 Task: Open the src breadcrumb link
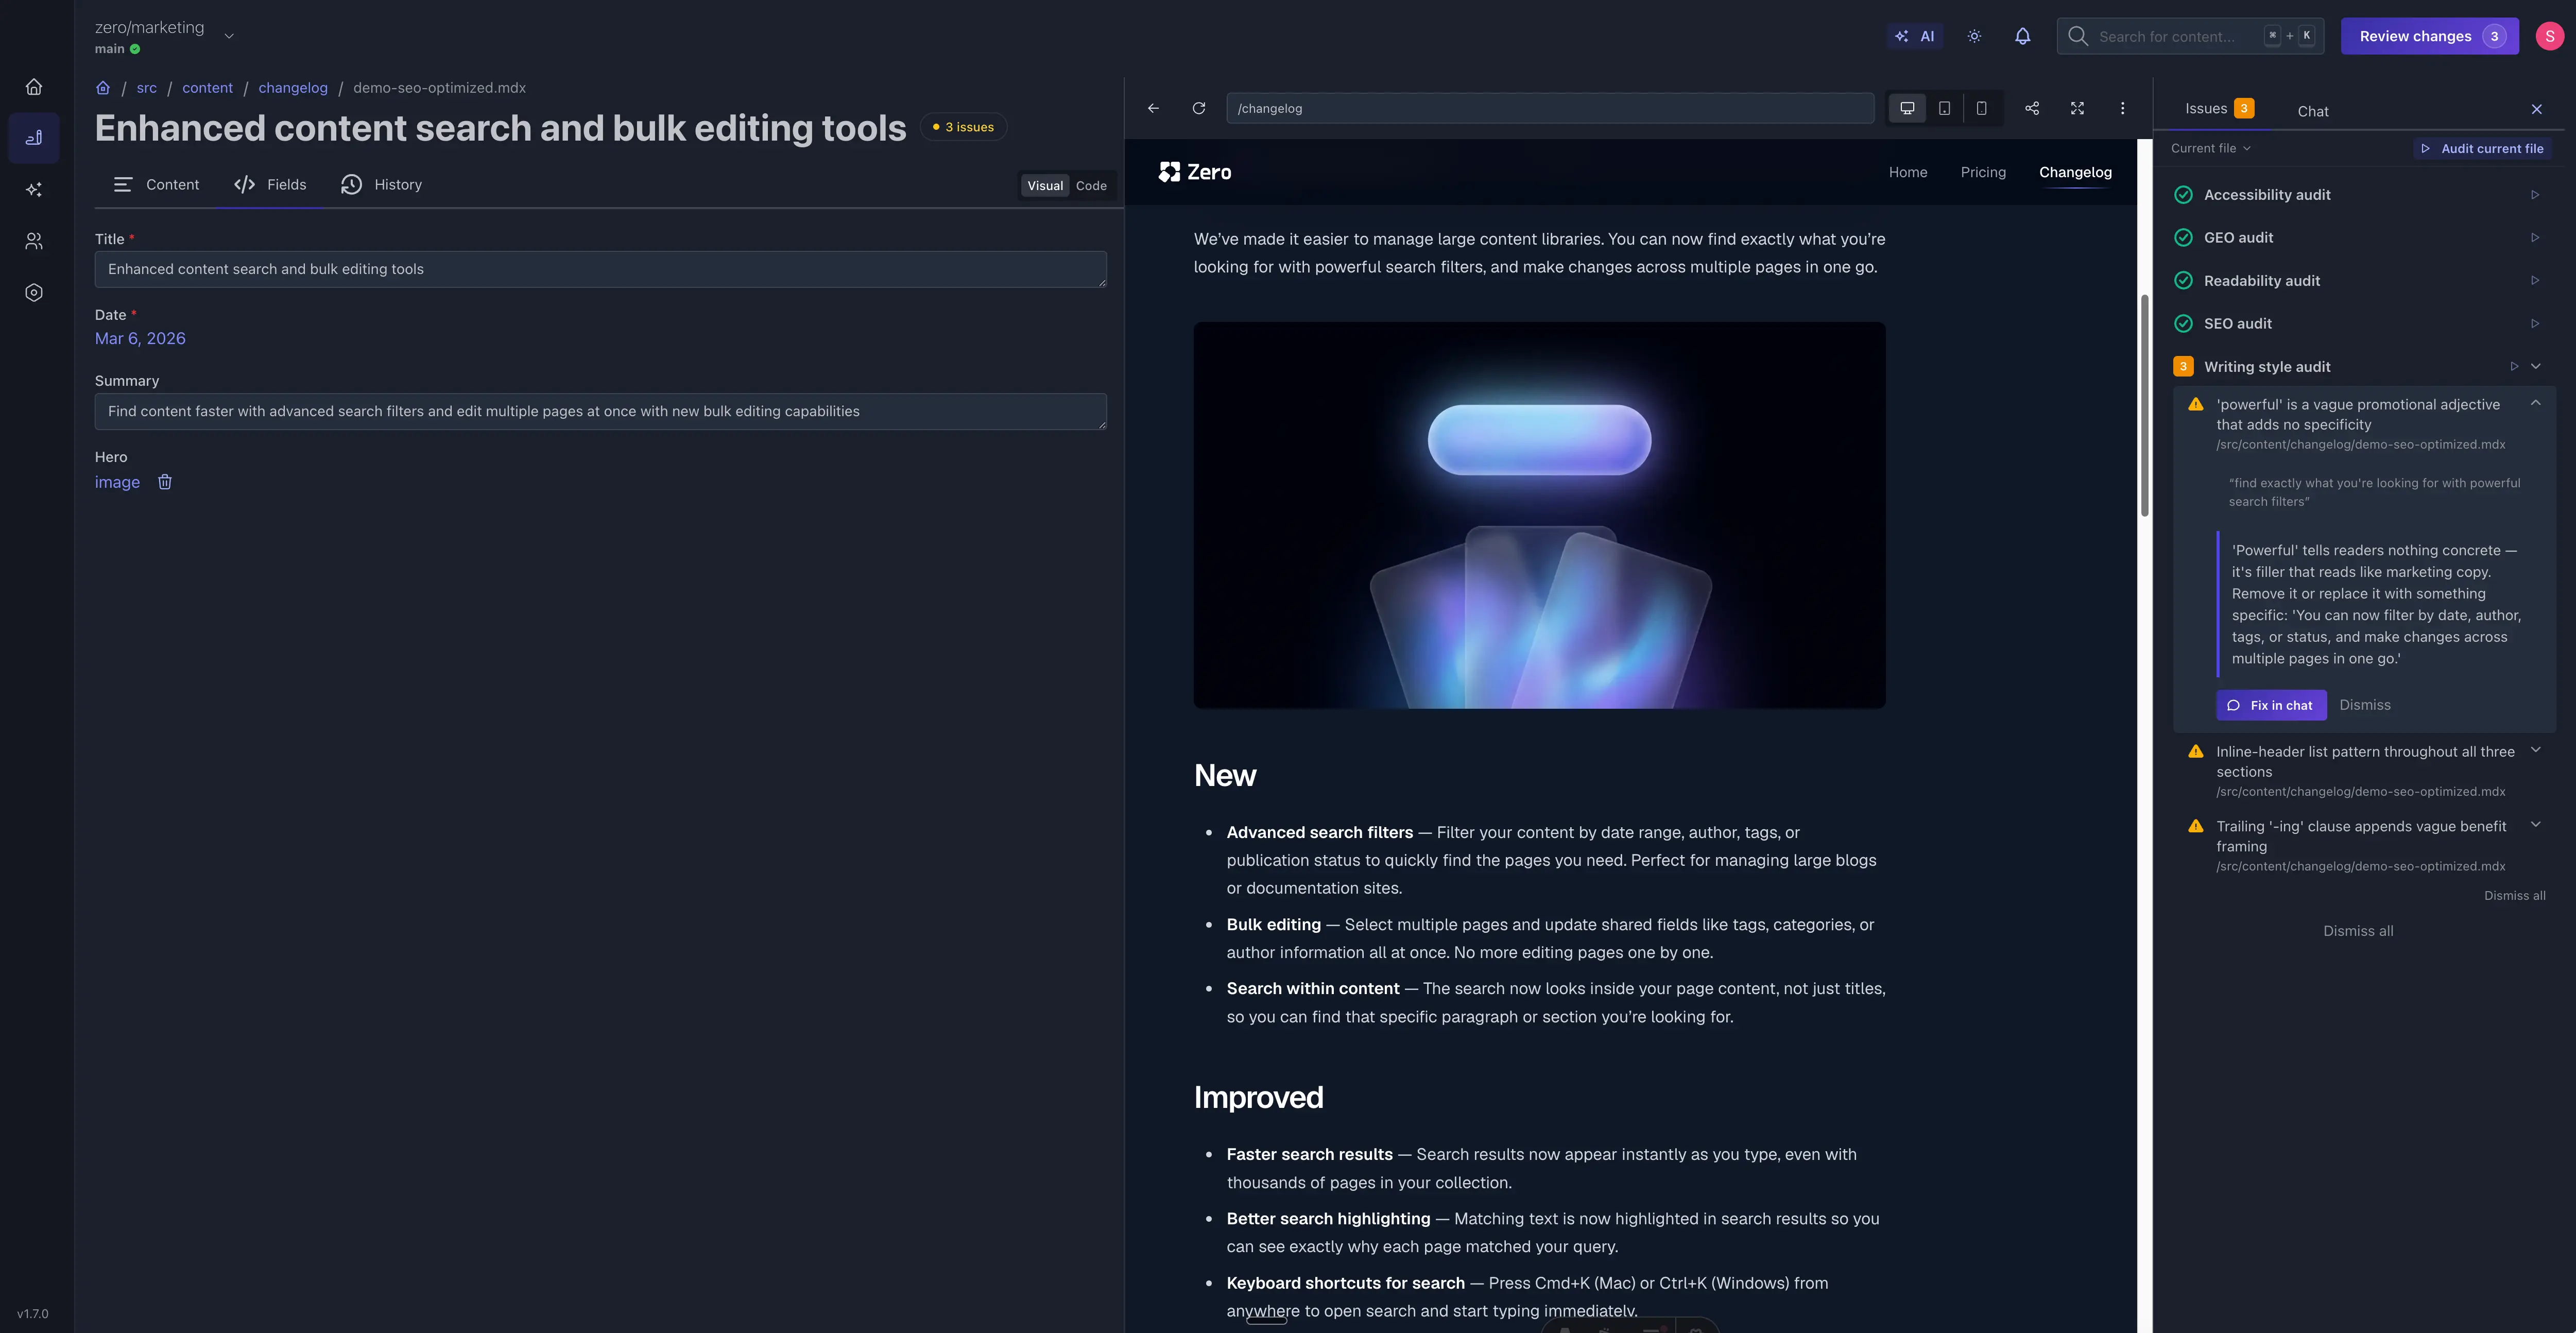point(146,88)
